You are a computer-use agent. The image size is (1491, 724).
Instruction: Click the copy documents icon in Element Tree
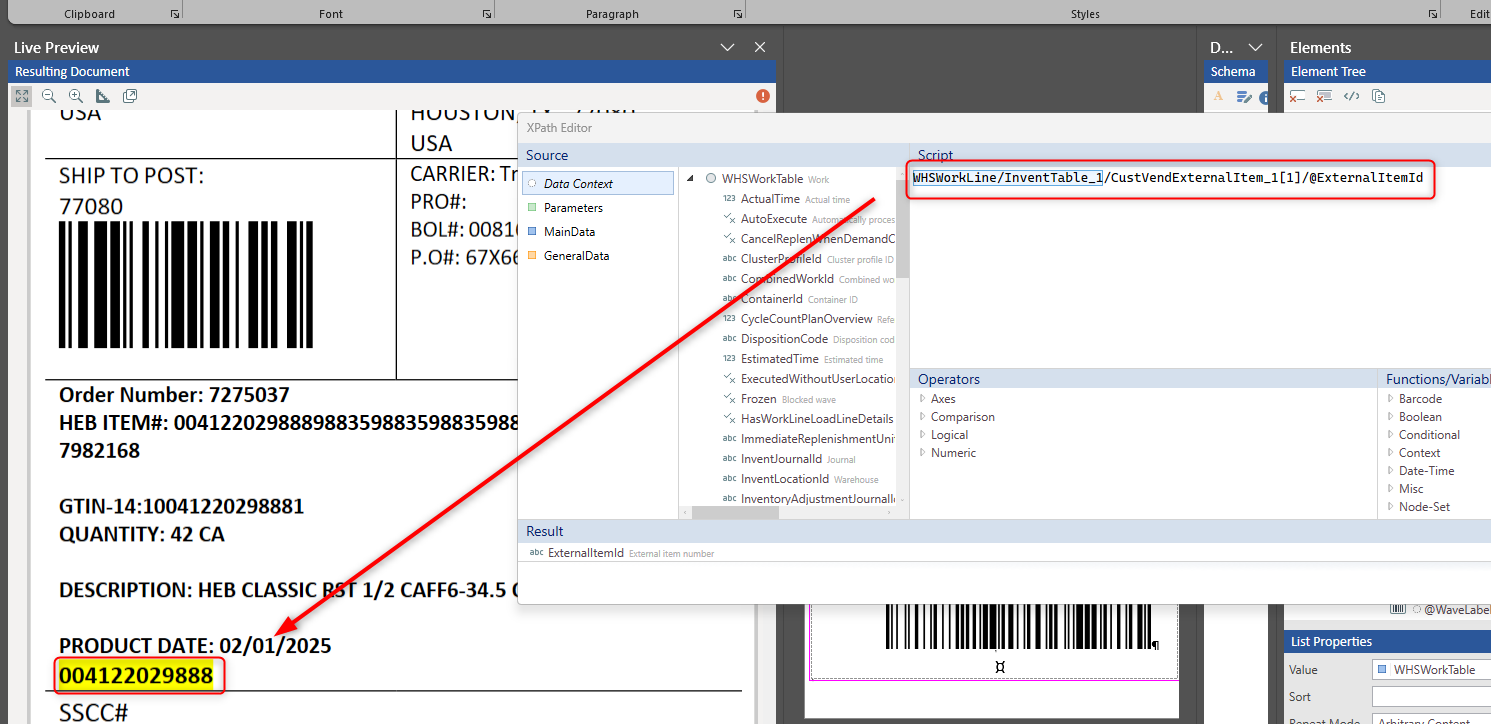[1378, 97]
